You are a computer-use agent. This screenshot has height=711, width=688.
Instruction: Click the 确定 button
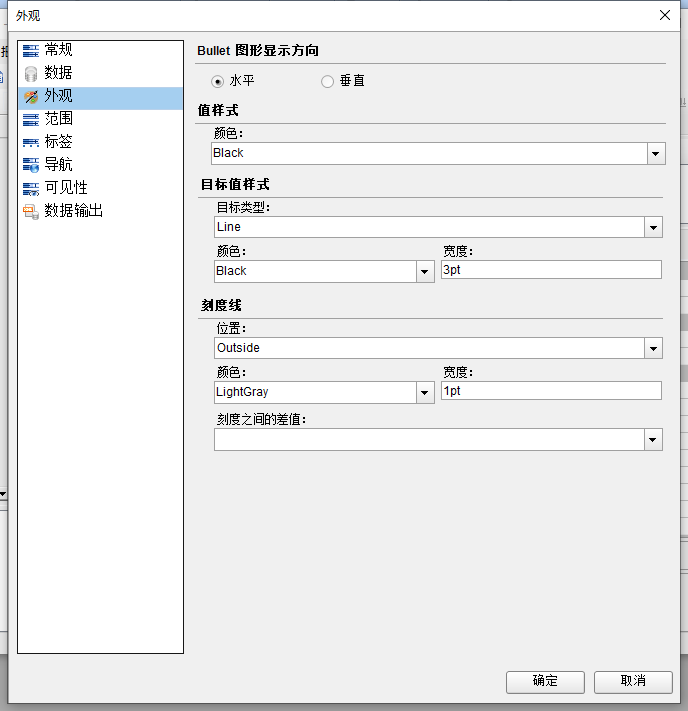[545, 682]
